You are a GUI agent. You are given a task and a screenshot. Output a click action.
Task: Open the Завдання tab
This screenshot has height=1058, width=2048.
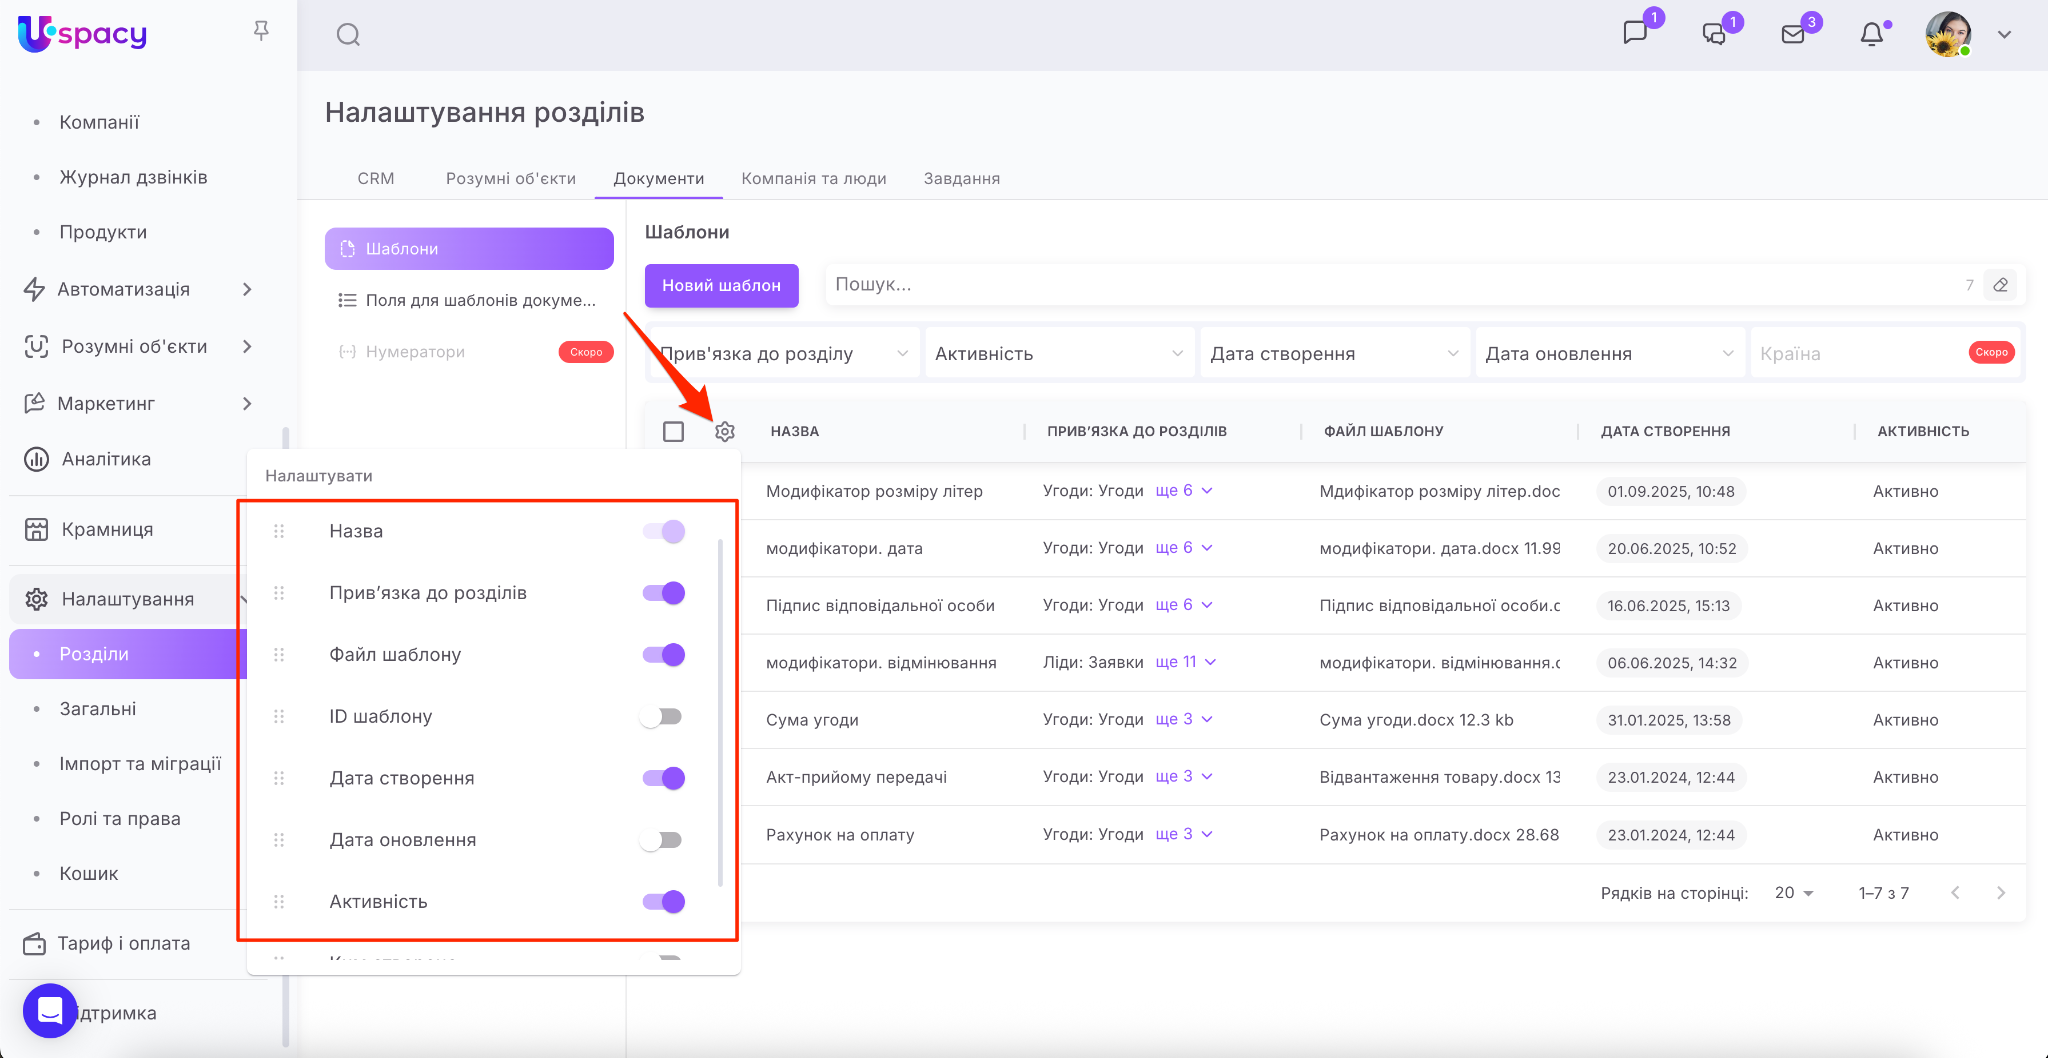tap(961, 178)
